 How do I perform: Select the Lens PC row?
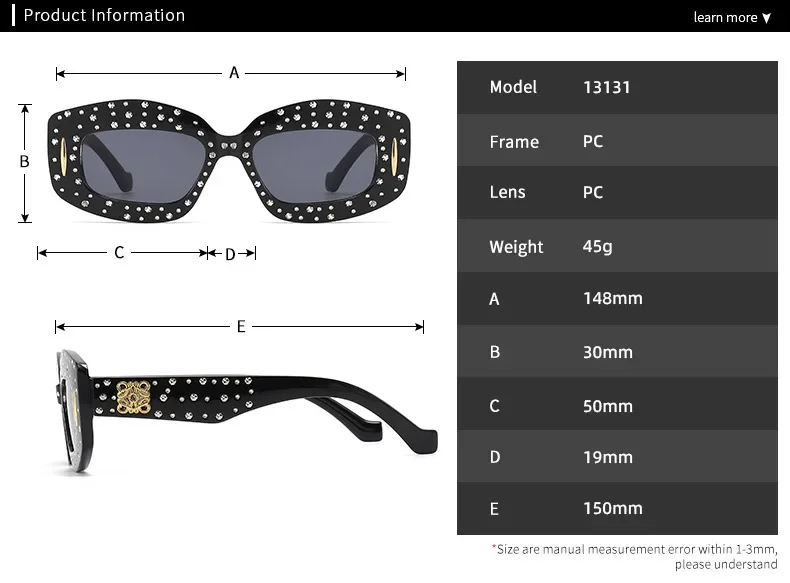(x=617, y=192)
